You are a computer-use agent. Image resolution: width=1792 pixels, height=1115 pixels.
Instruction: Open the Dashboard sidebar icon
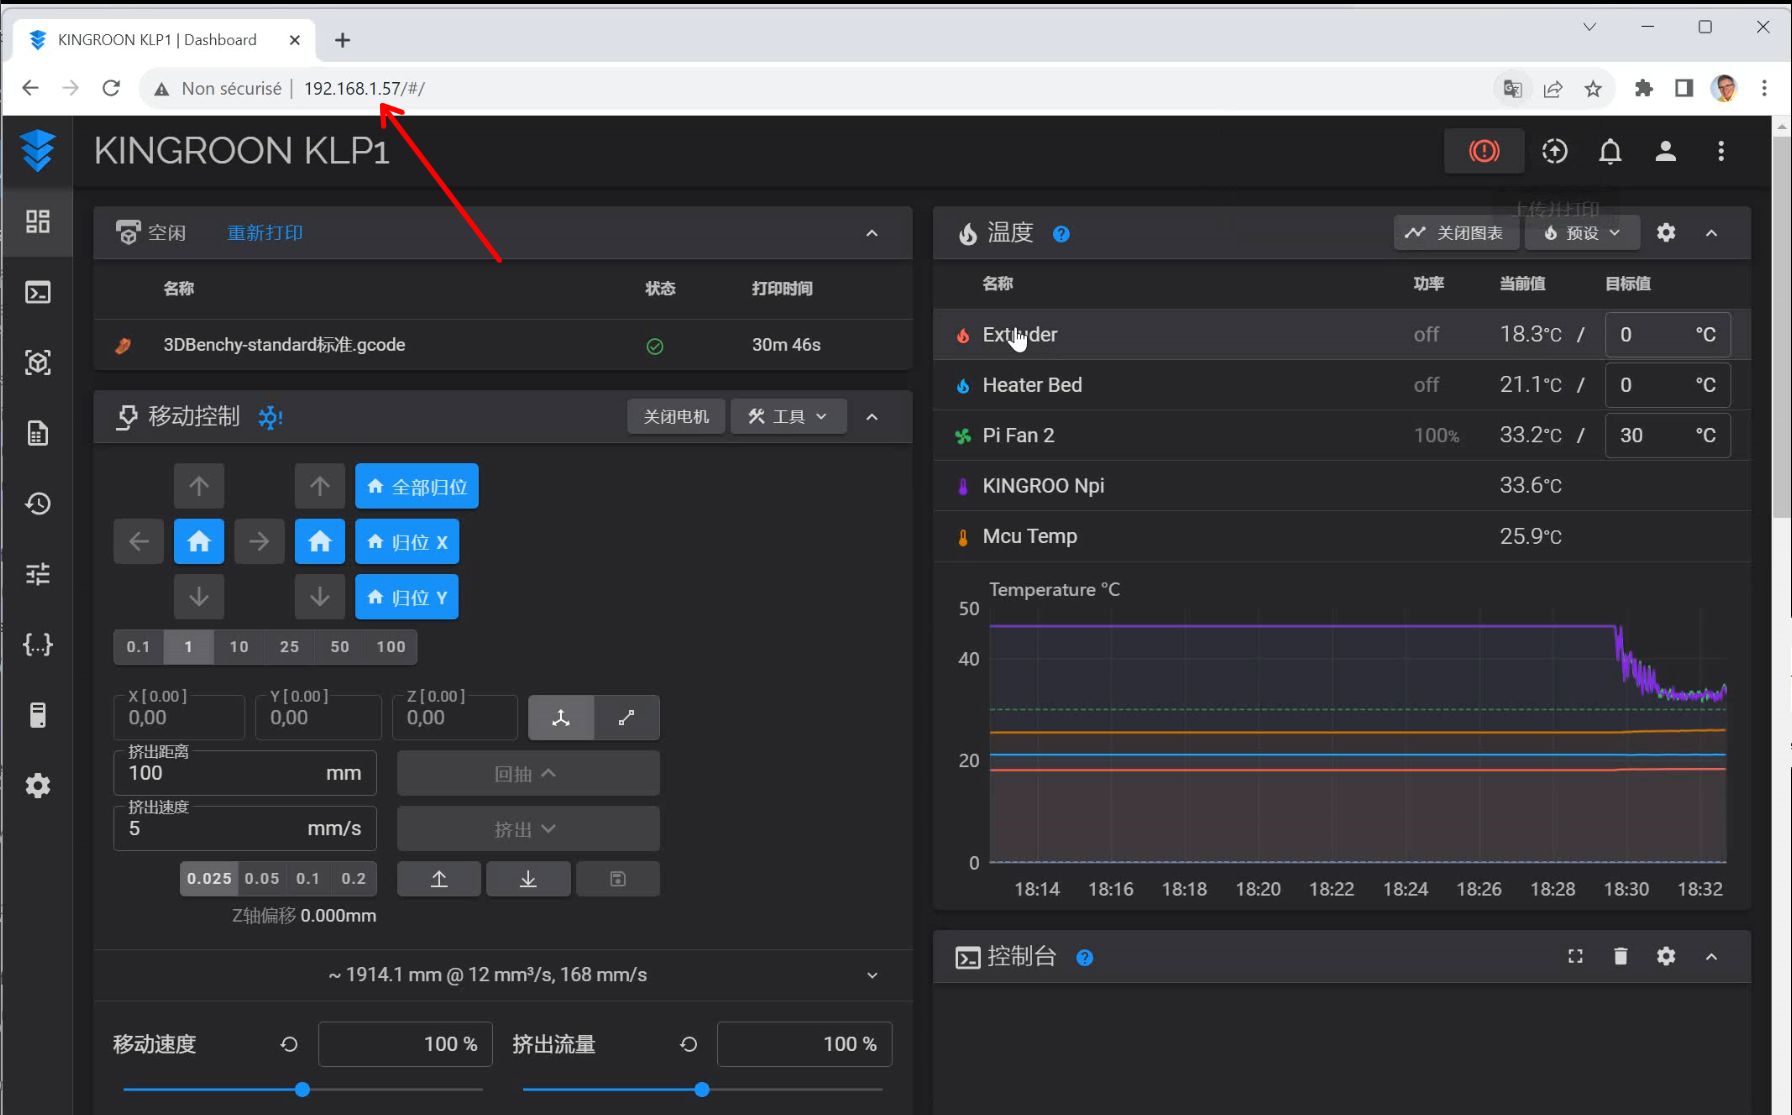click(38, 221)
